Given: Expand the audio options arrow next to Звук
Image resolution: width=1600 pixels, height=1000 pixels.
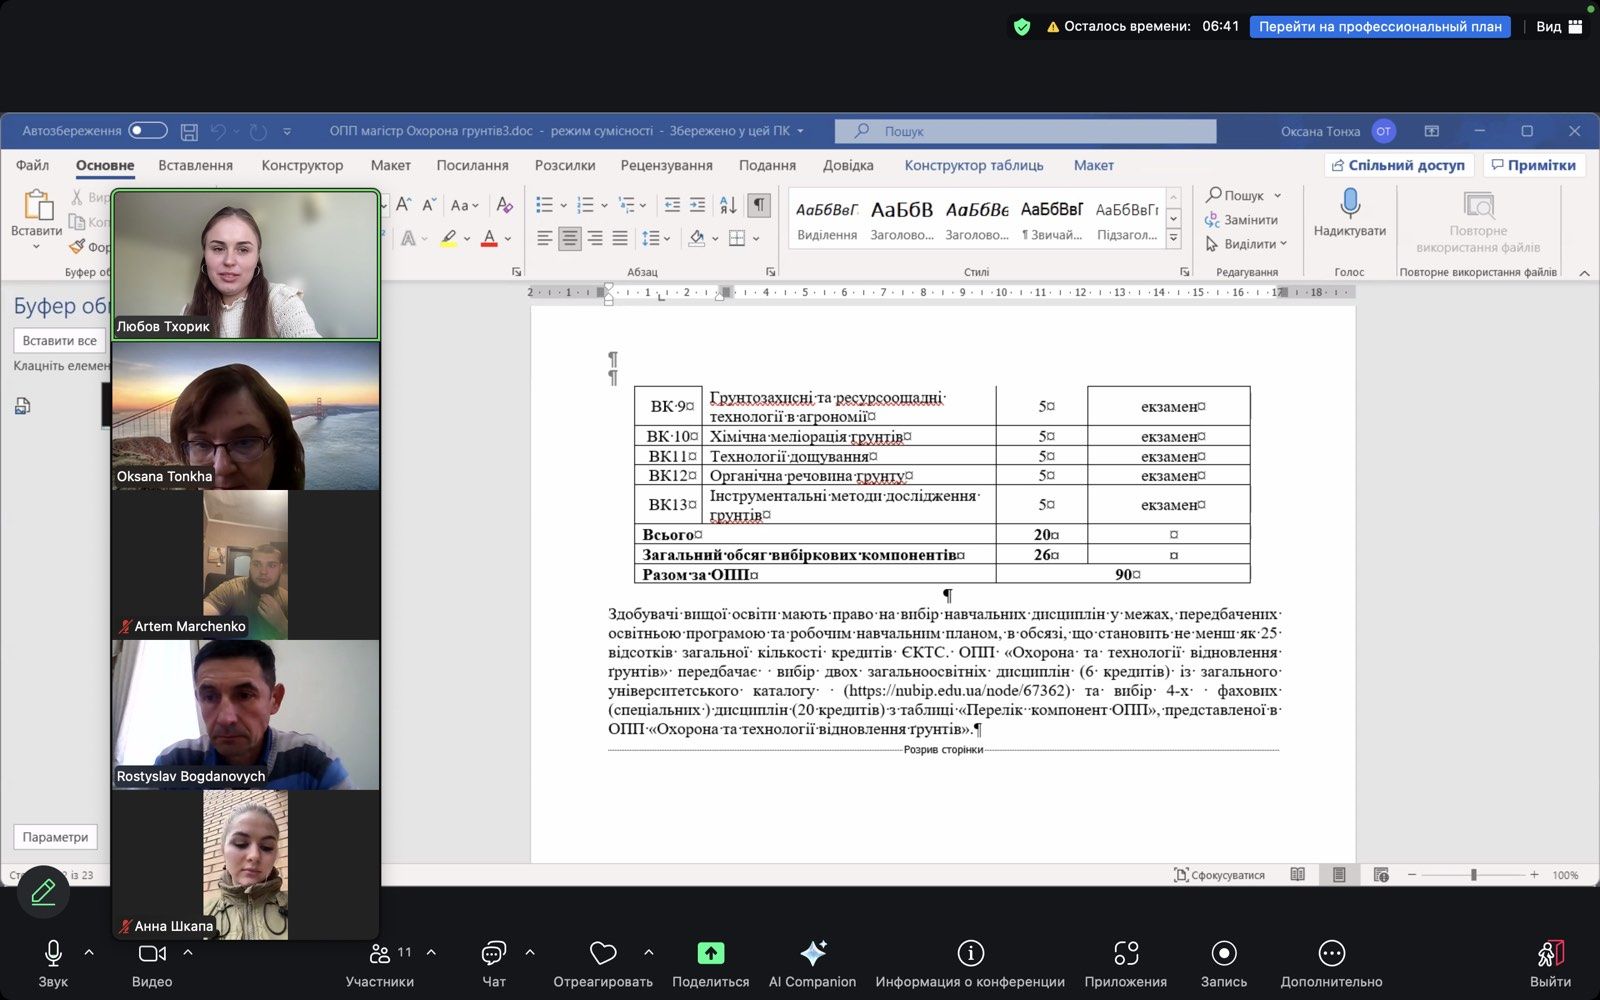Looking at the screenshot, I should point(89,952).
